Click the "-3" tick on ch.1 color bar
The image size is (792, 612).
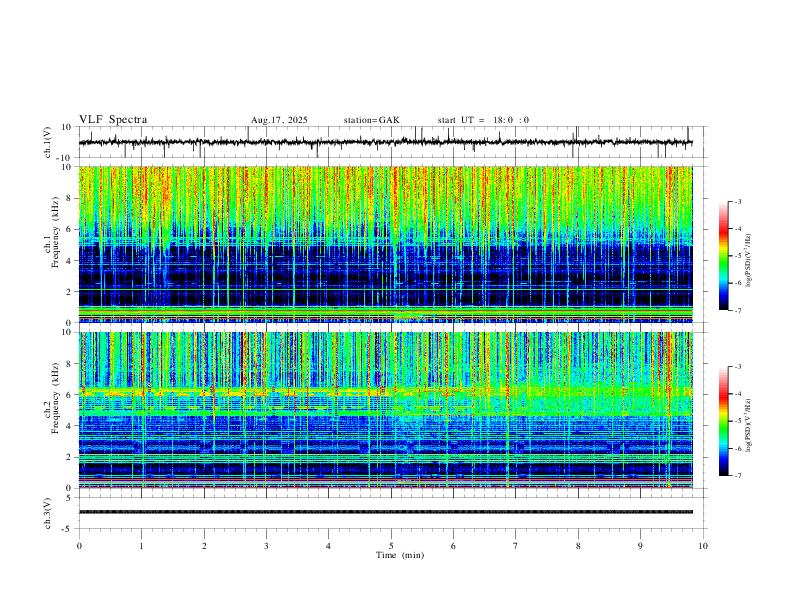[x=738, y=201]
